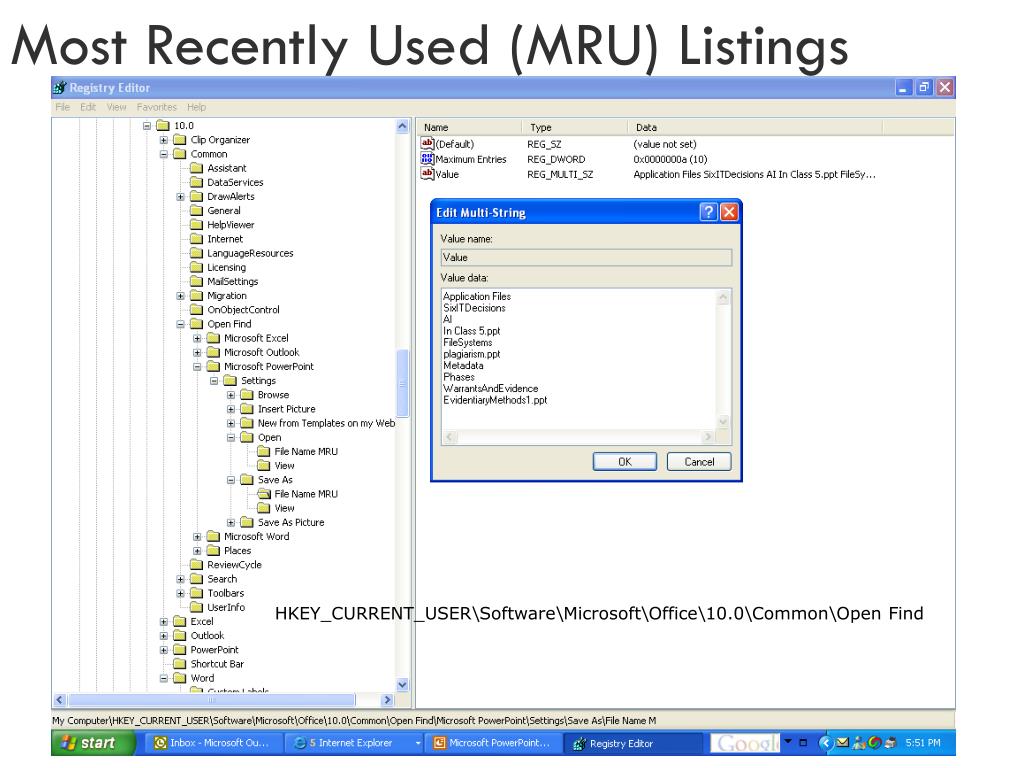Click the down arrow of the tree's vertical scrollbar
The height and width of the screenshot is (768, 1024).
(402, 685)
